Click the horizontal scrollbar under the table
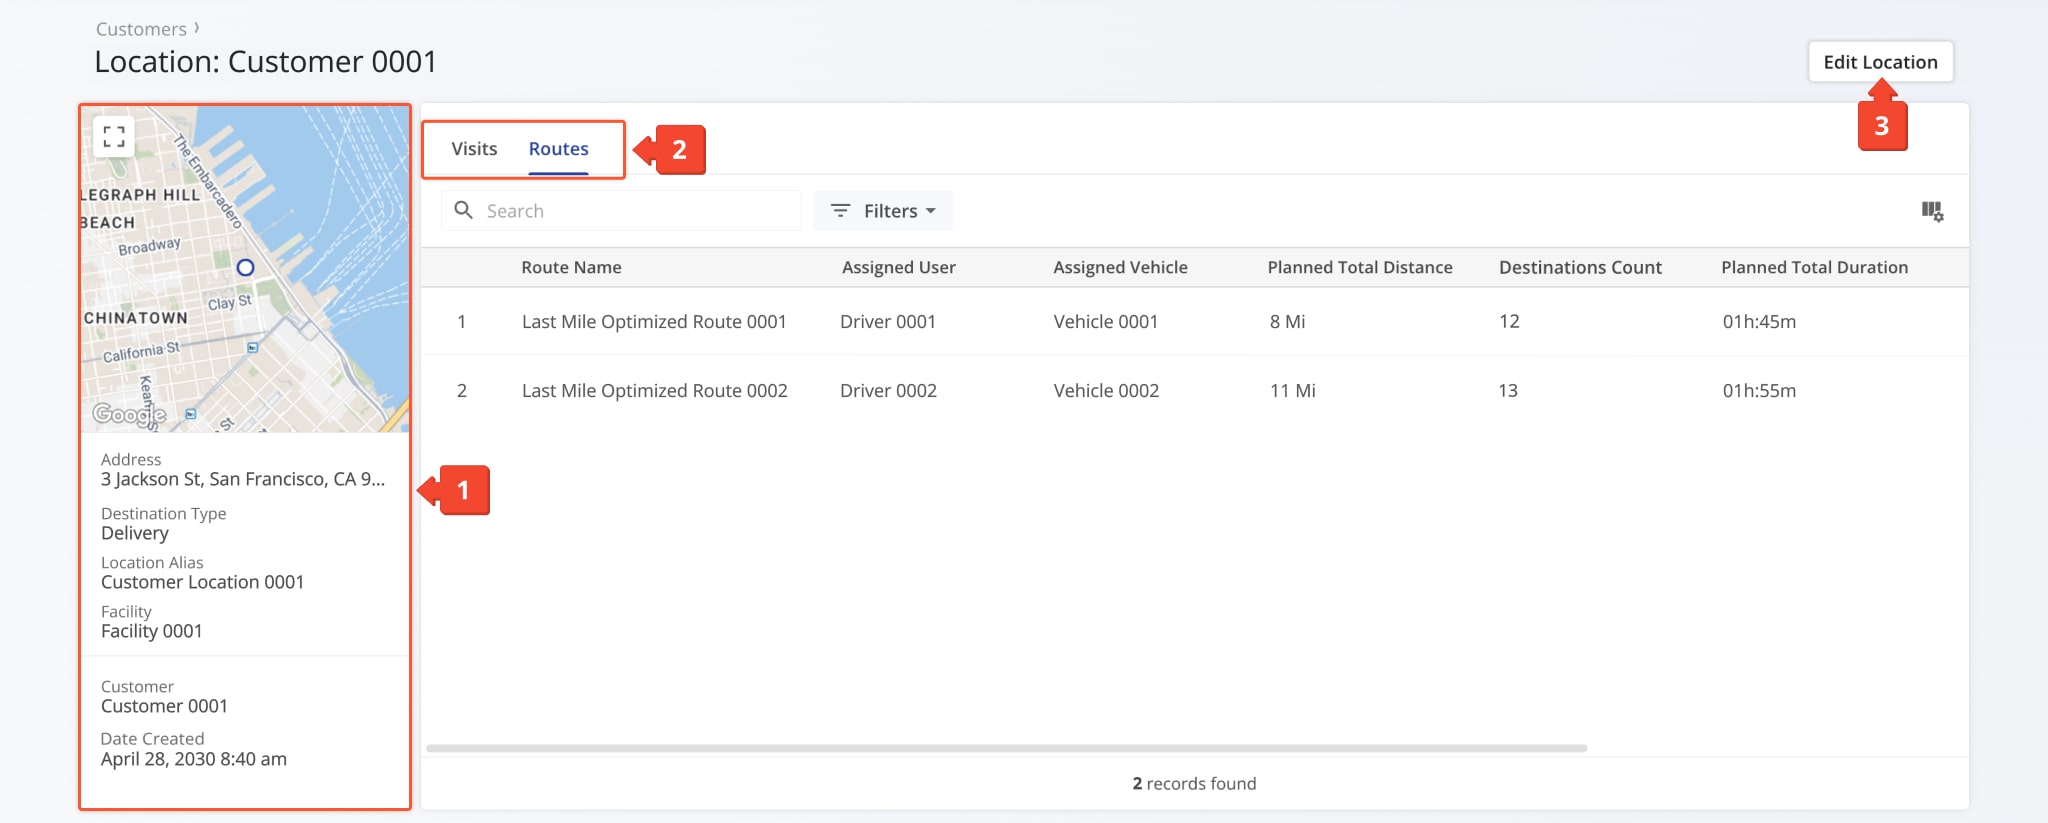 tap(1006, 748)
